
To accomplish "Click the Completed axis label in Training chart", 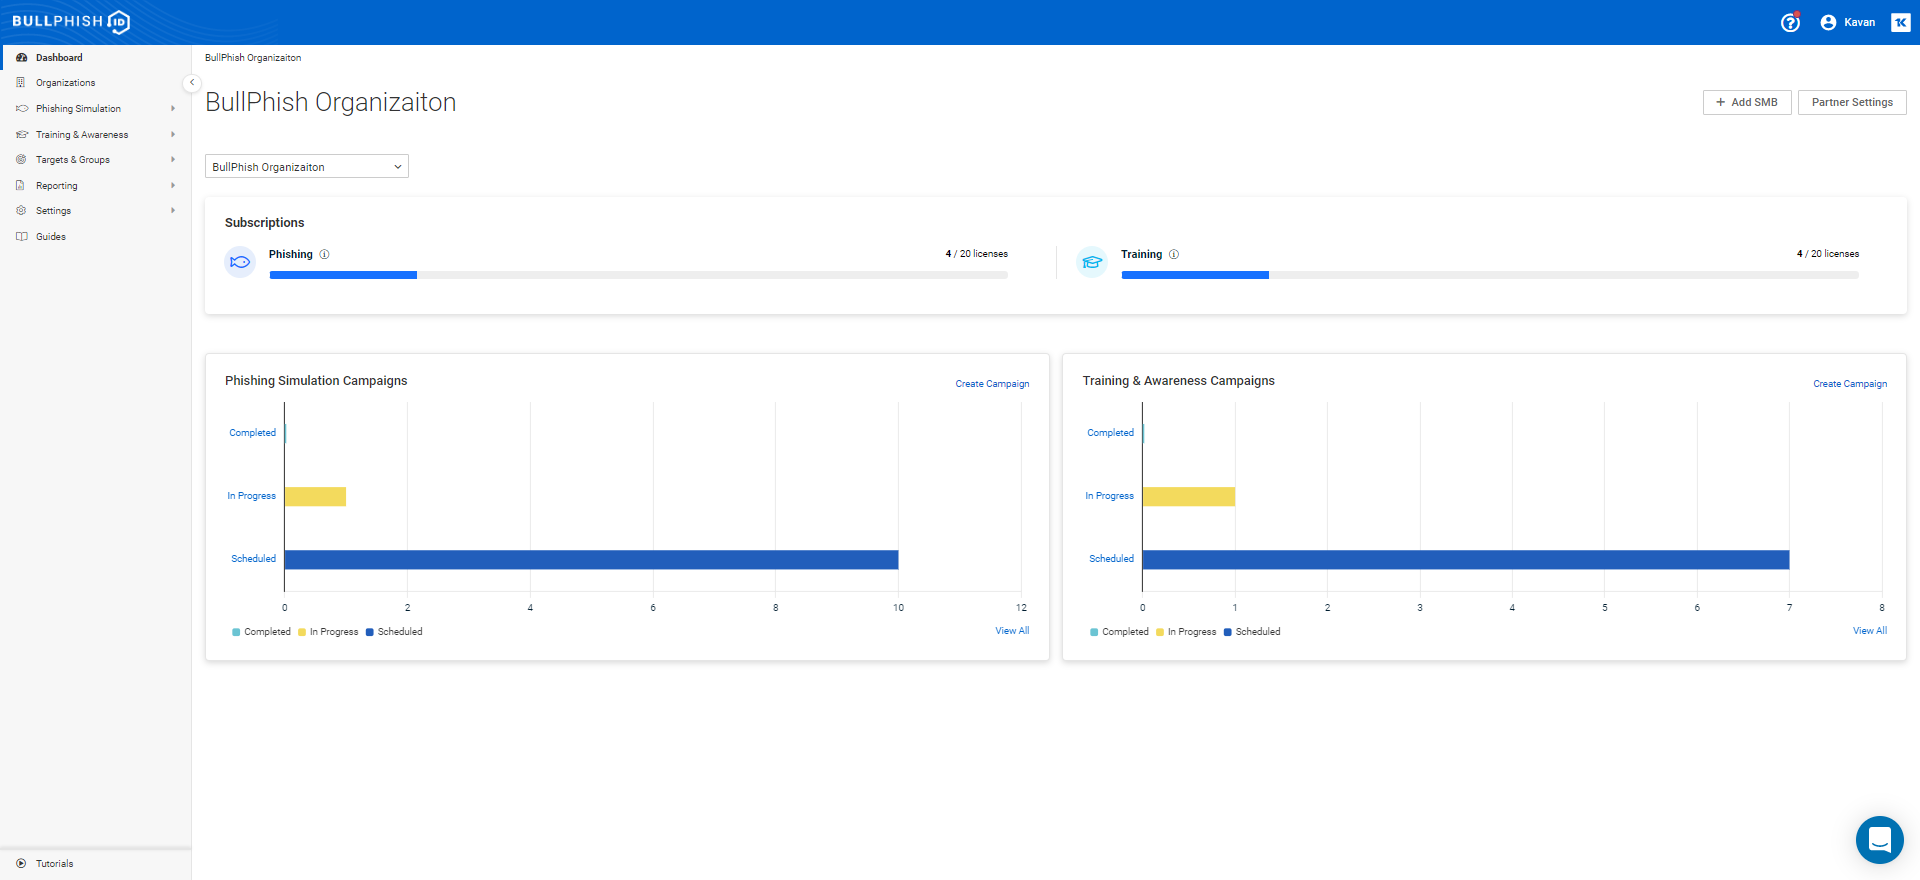I will pyautogui.click(x=1110, y=433).
